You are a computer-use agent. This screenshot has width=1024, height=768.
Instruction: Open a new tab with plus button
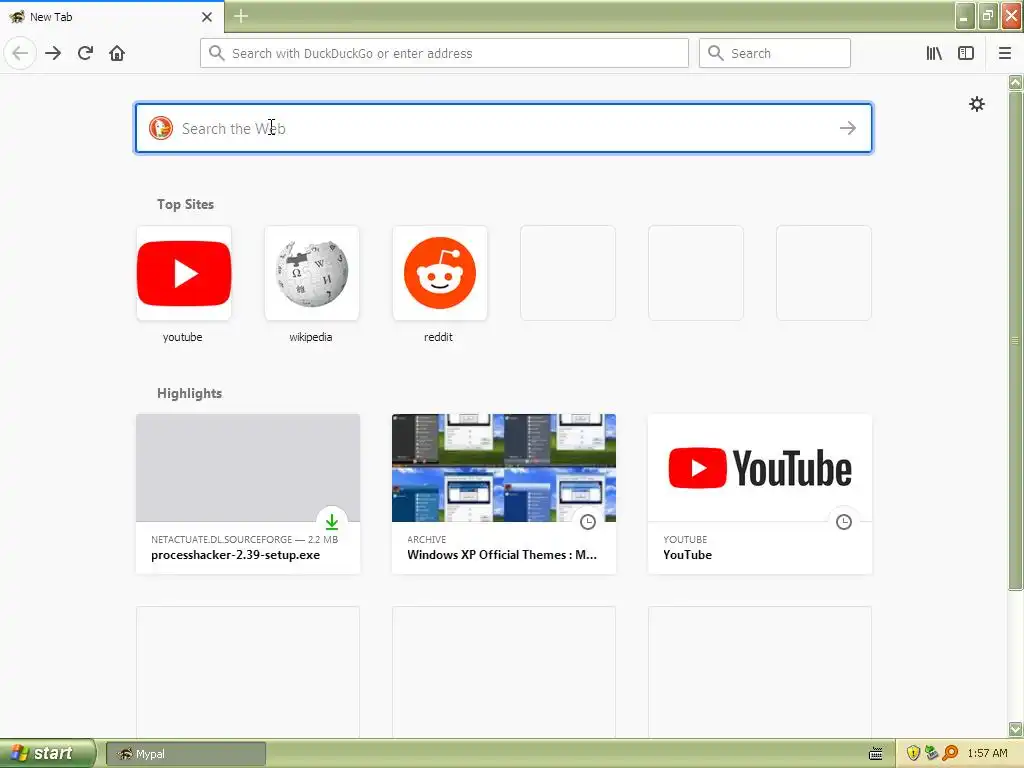[241, 16]
